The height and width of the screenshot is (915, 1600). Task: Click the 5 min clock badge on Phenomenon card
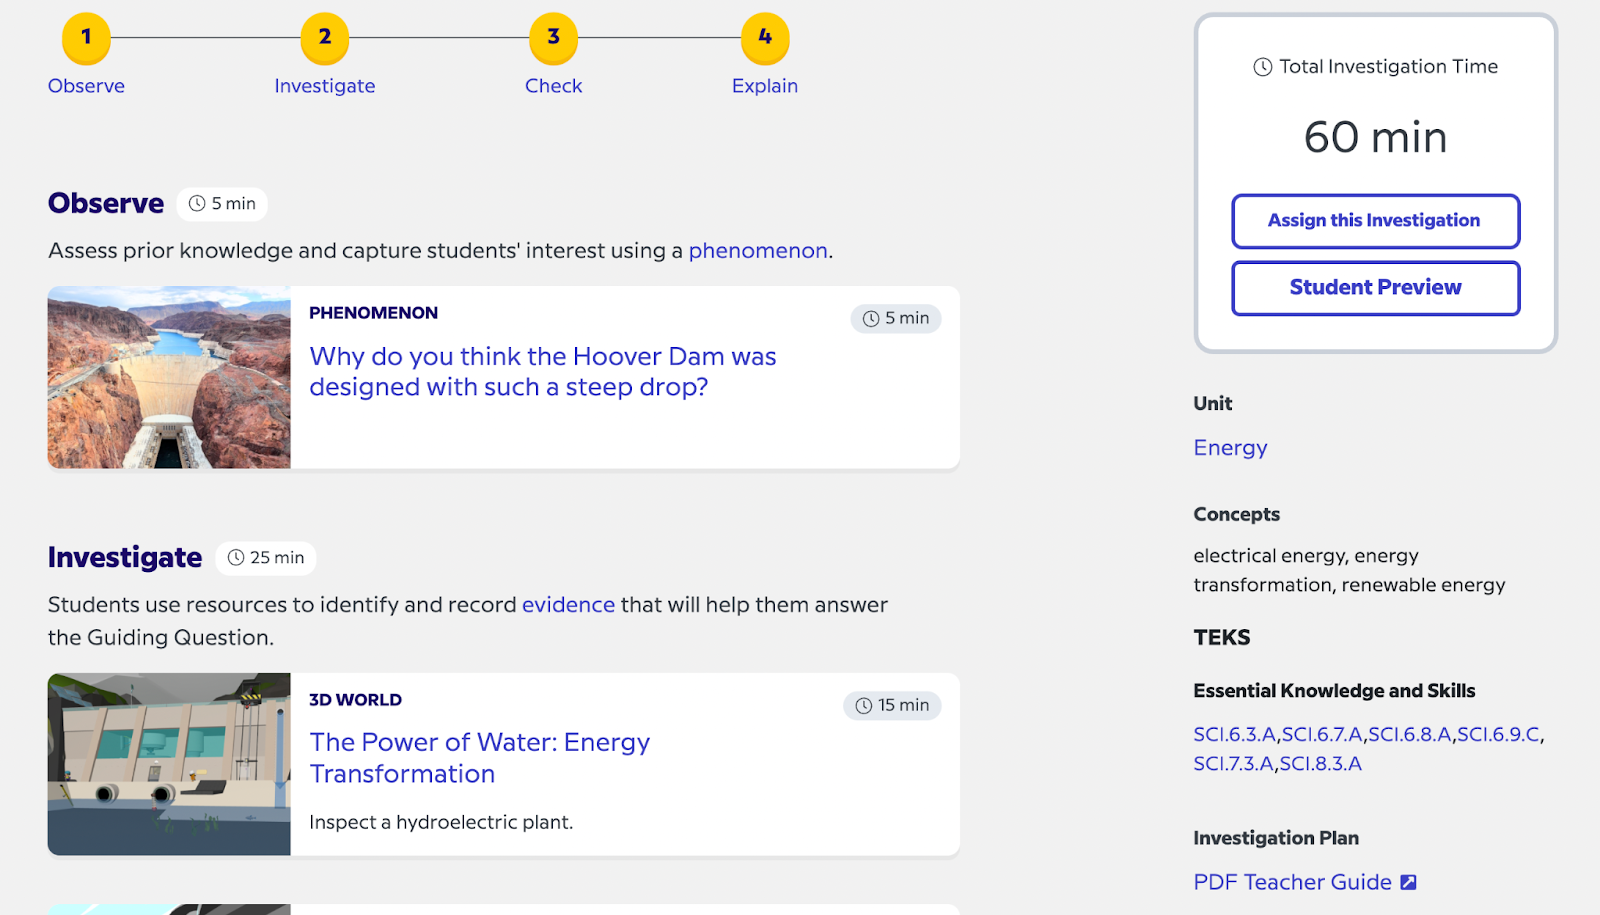pyautogui.click(x=896, y=318)
